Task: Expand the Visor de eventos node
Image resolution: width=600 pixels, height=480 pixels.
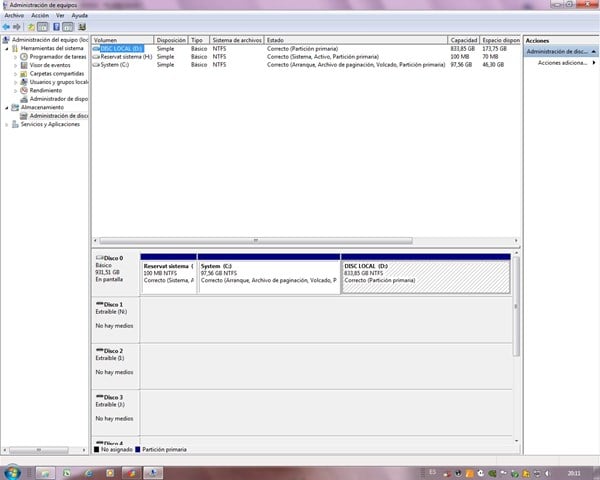Action: tap(15, 65)
